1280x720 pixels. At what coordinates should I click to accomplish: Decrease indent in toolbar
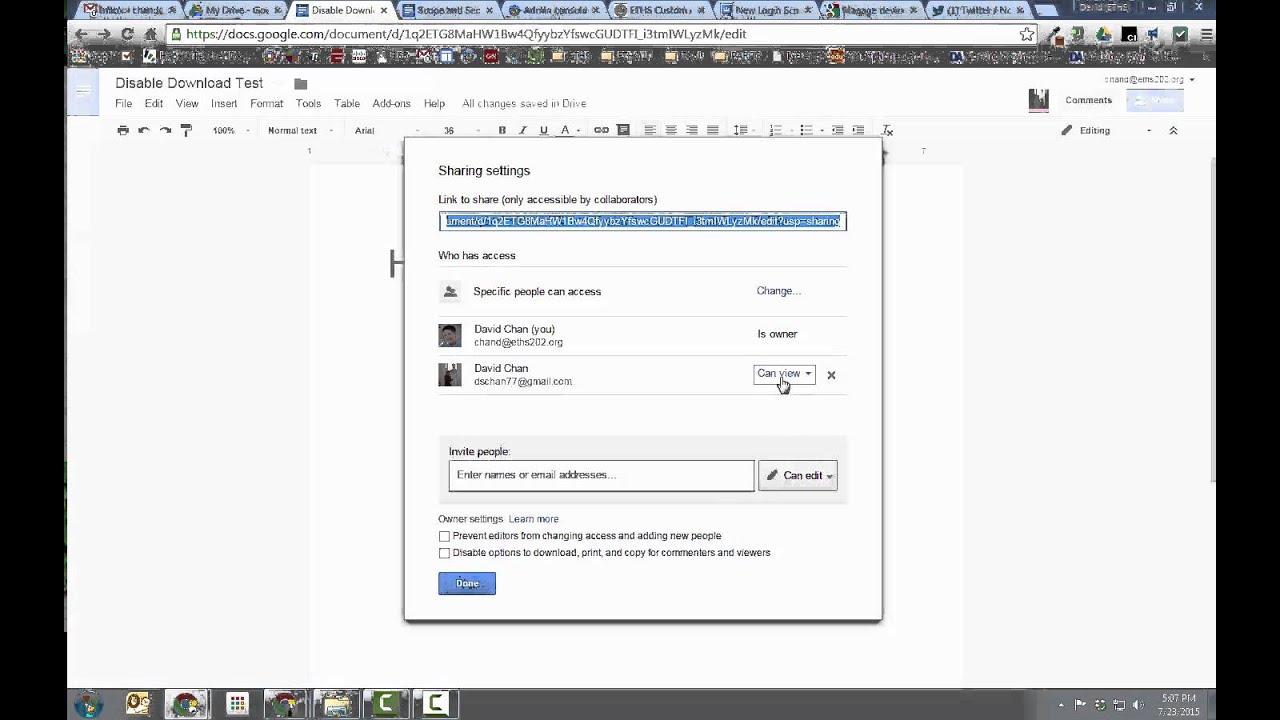point(838,130)
